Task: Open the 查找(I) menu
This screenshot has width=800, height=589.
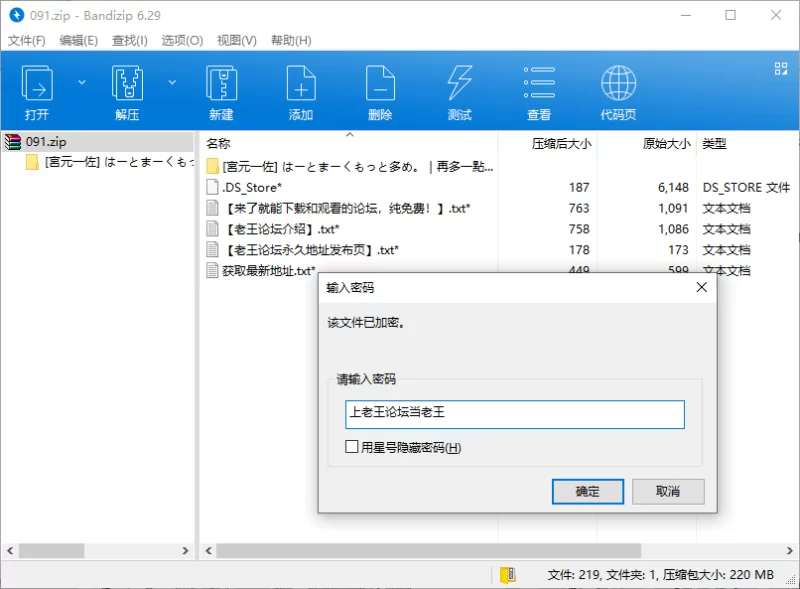Action: pos(130,40)
